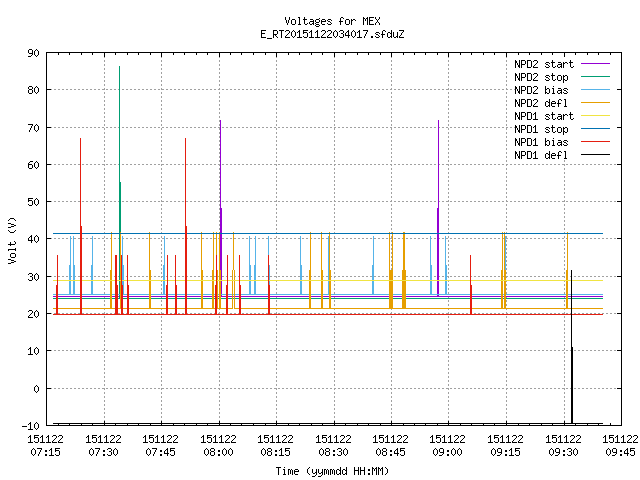
Task: Click the tall green spike peaking near 86 V
Action: click(120, 122)
